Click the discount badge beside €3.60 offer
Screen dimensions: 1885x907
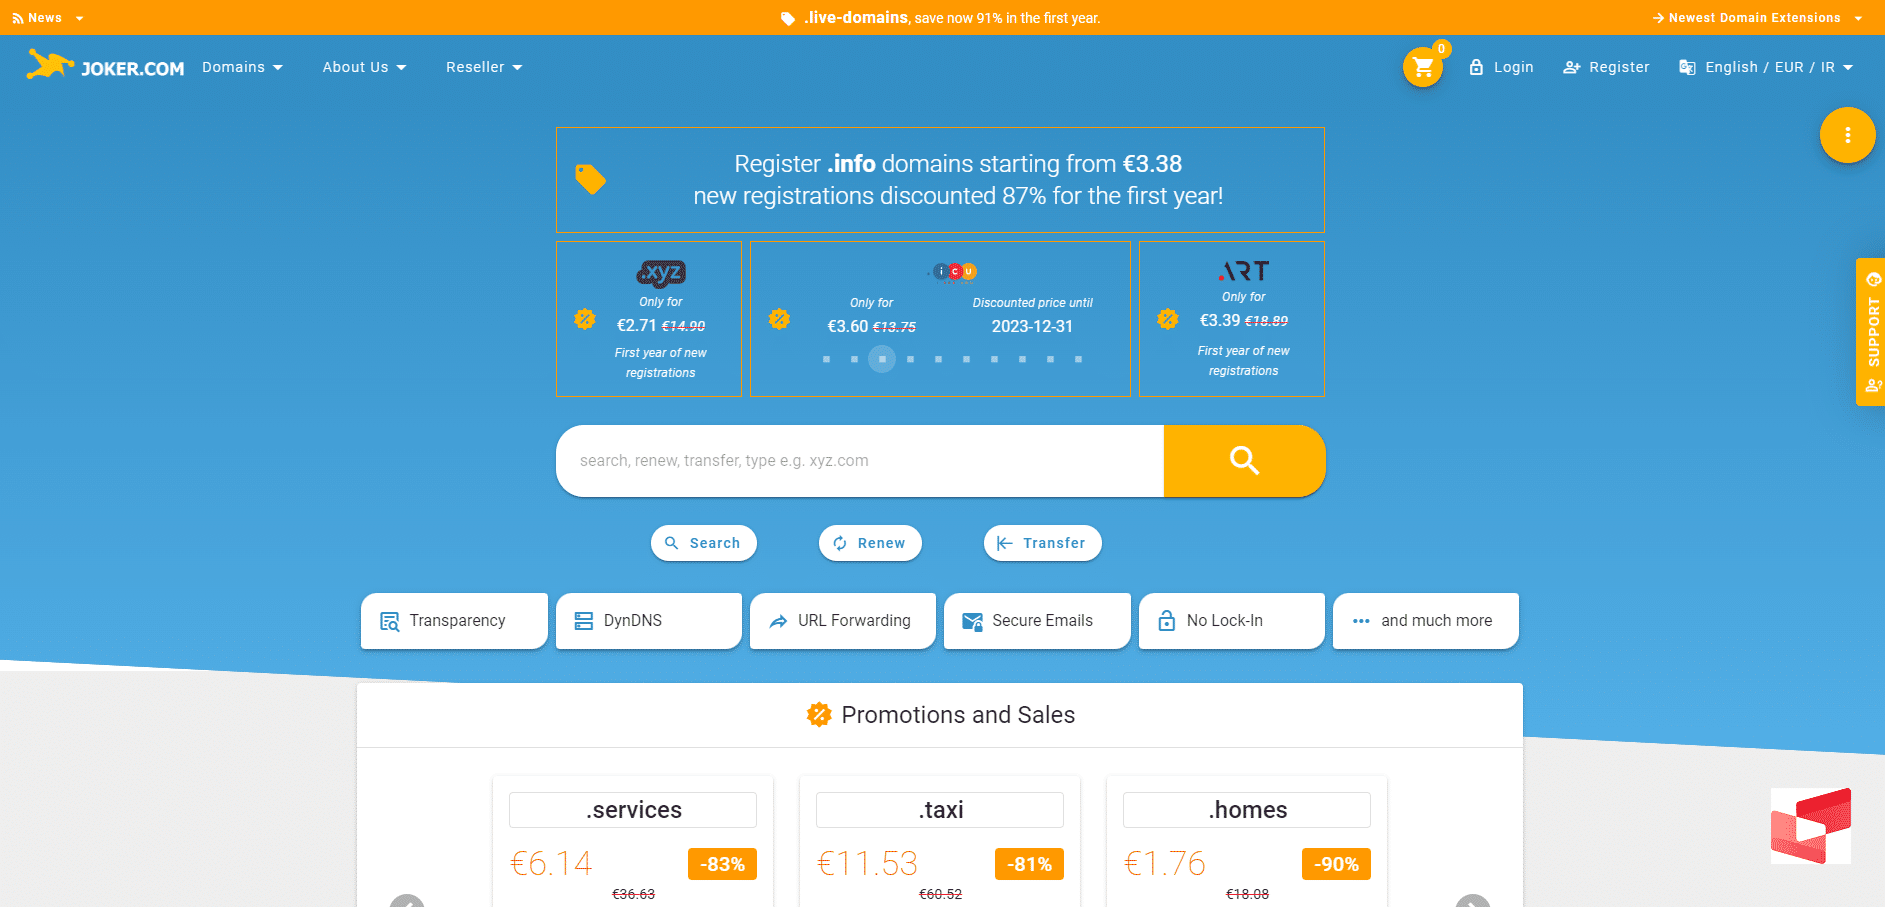(x=779, y=319)
